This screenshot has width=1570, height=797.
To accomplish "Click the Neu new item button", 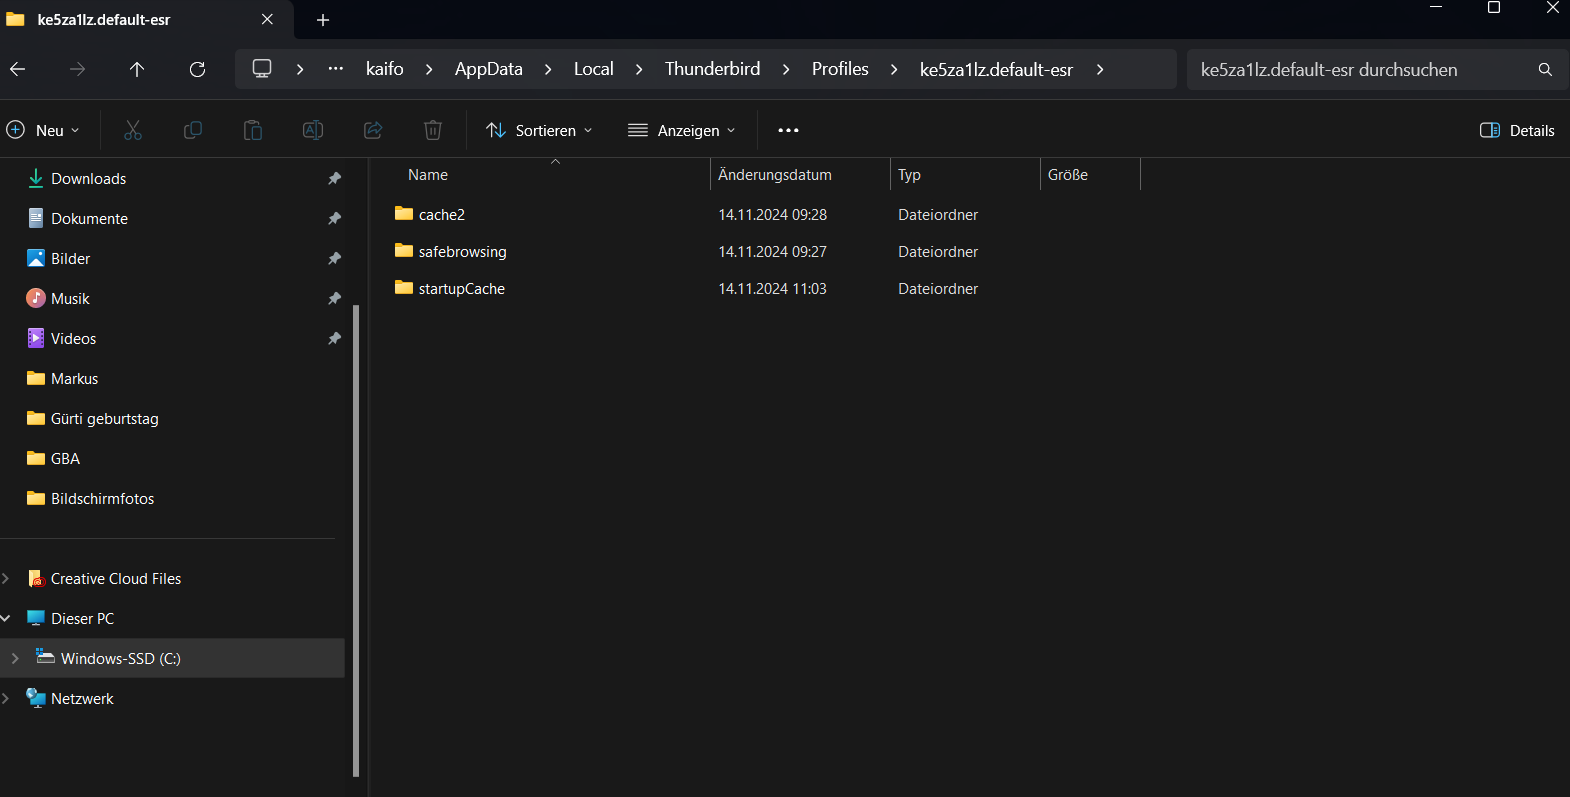I will (x=43, y=130).
